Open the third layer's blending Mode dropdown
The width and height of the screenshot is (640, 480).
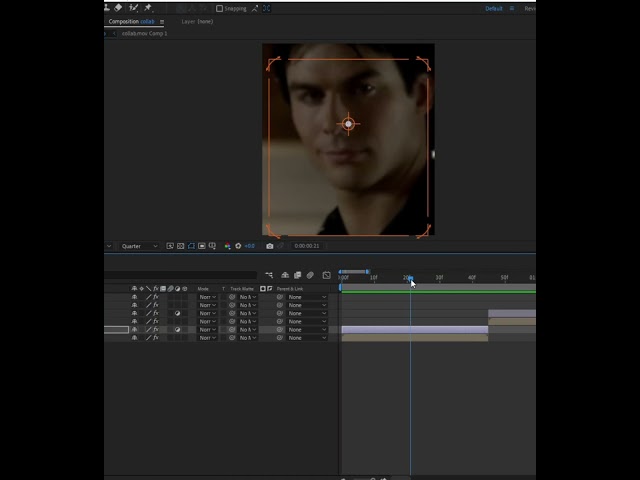pyautogui.click(x=207, y=313)
